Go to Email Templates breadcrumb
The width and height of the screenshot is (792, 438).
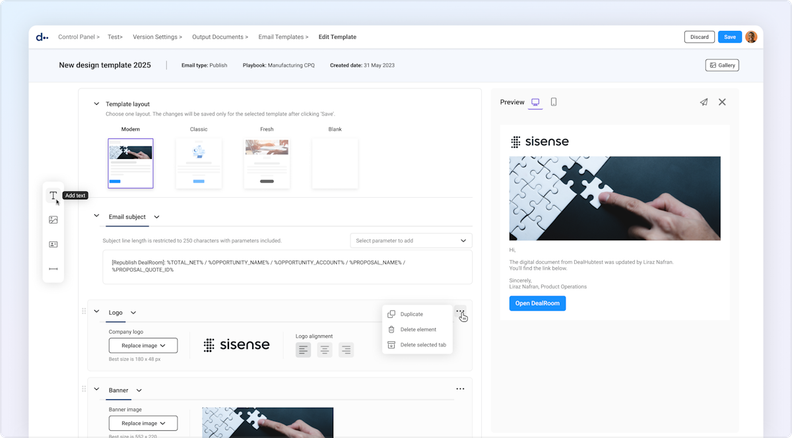pos(281,37)
